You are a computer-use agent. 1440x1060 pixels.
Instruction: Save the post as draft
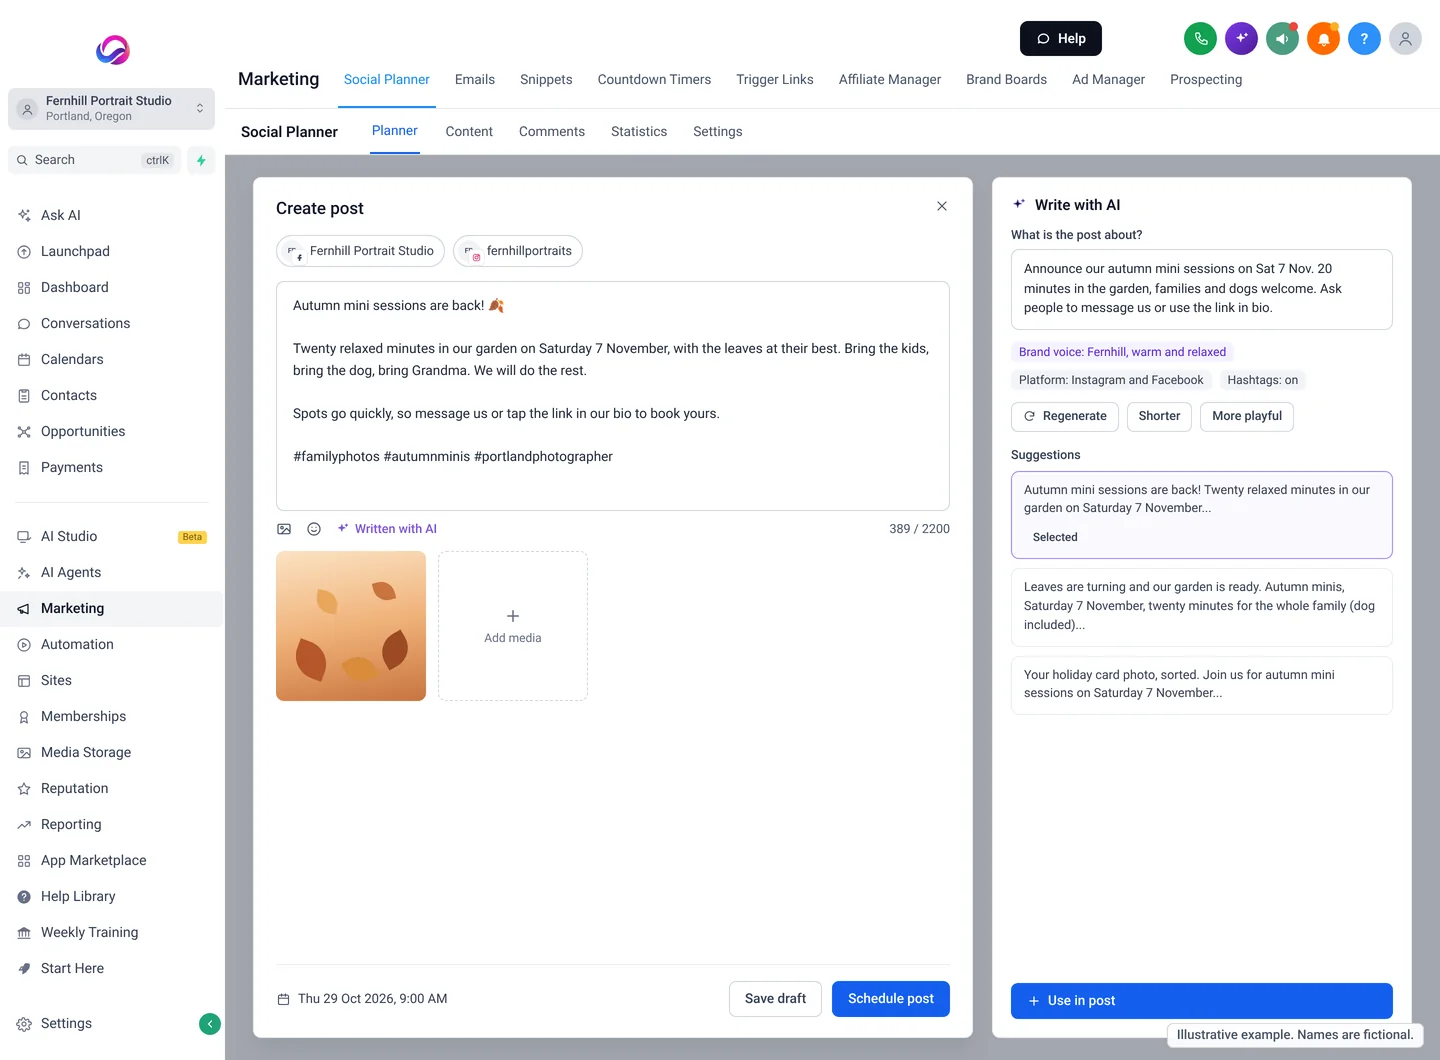[x=775, y=999]
